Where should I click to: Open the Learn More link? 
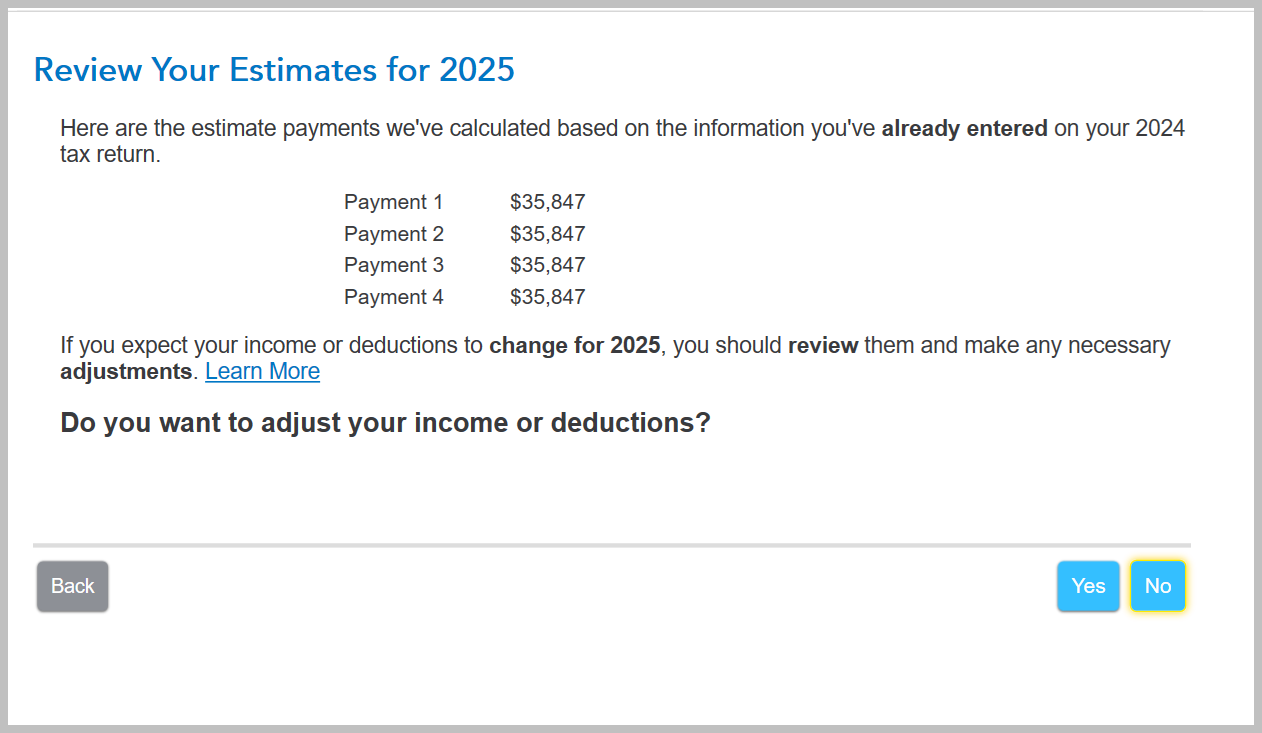pyautogui.click(x=262, y=371)
